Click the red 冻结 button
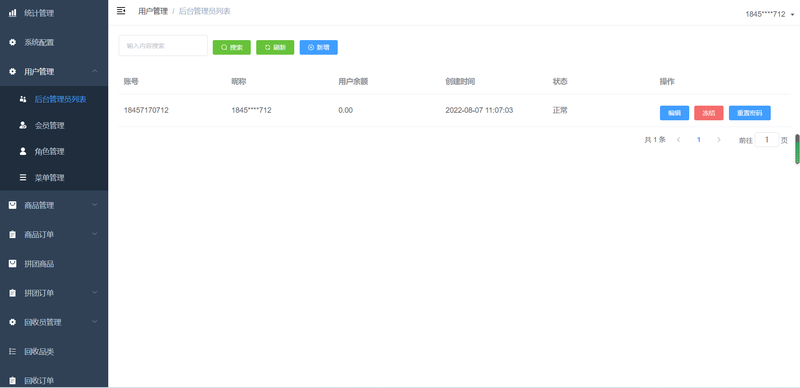The image size is (800, 388). click(709, 113)
